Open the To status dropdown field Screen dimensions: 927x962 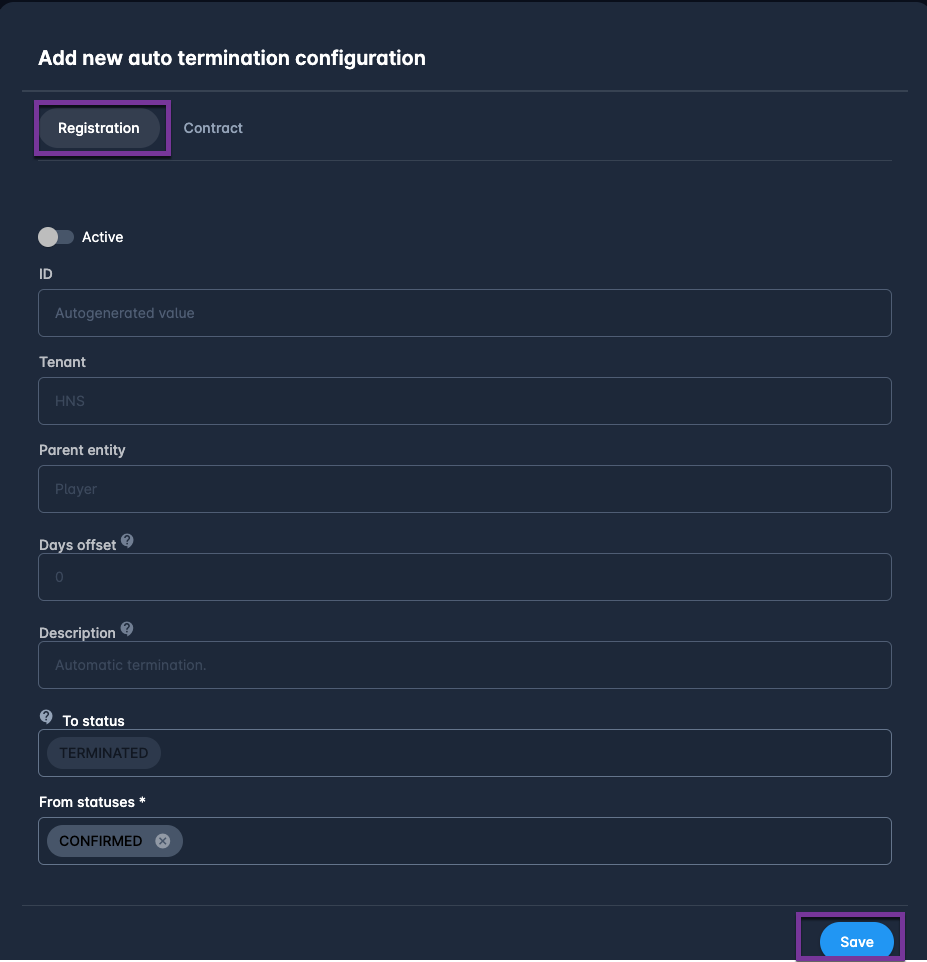tap(520, 753)
